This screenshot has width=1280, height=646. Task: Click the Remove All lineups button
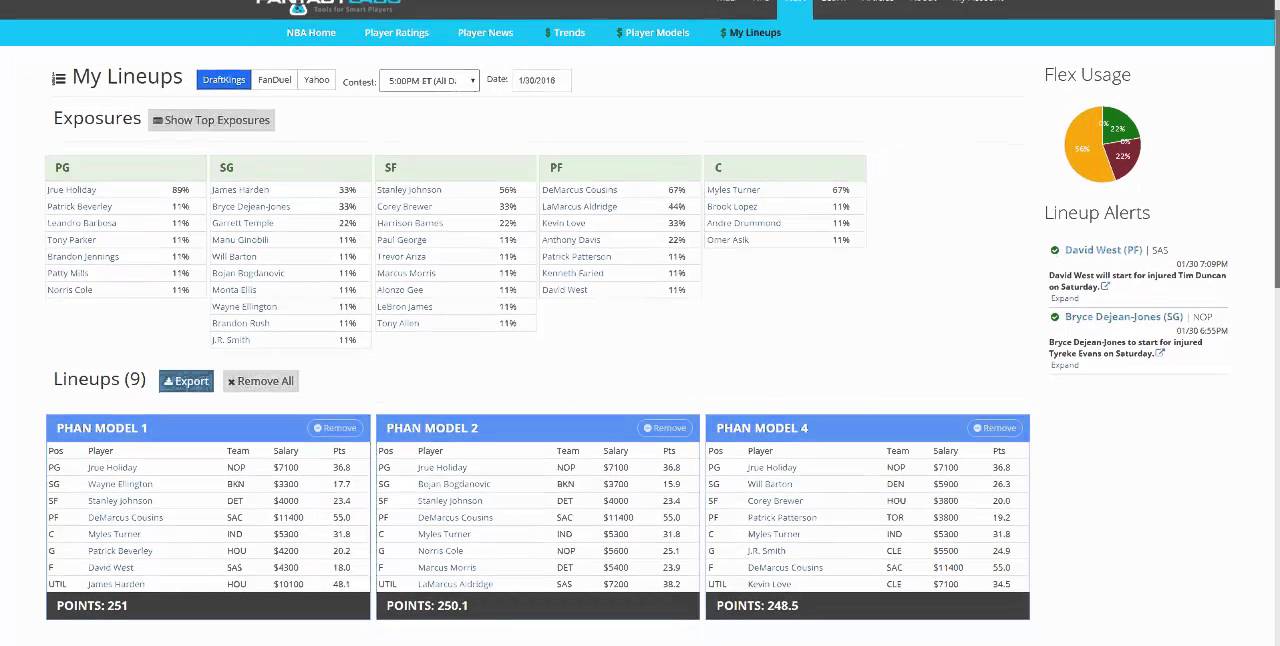click(260, 381)
